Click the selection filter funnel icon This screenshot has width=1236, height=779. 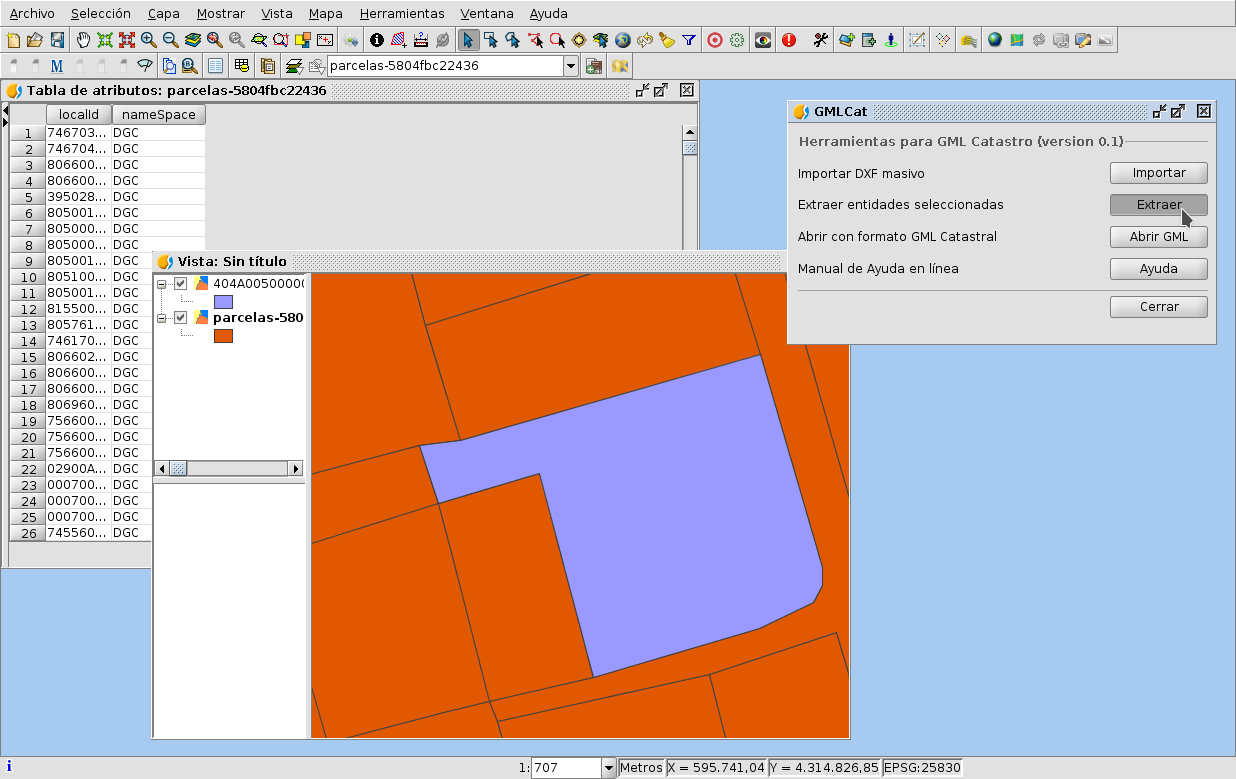(689, 40)
